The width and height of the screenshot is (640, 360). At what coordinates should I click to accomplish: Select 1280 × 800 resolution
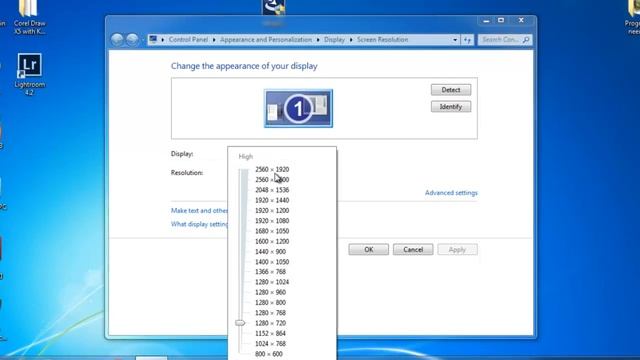click(x=270, y=302)
